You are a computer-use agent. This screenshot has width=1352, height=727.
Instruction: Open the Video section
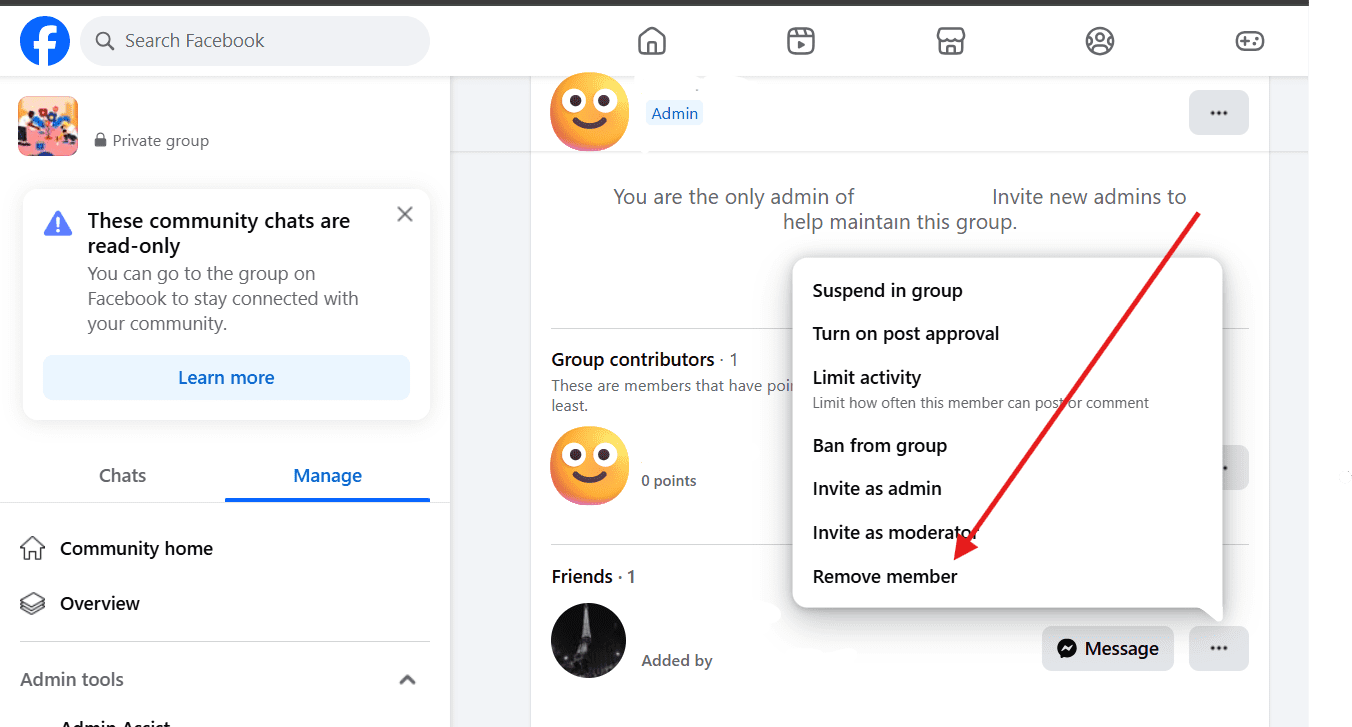pos(800,41)
